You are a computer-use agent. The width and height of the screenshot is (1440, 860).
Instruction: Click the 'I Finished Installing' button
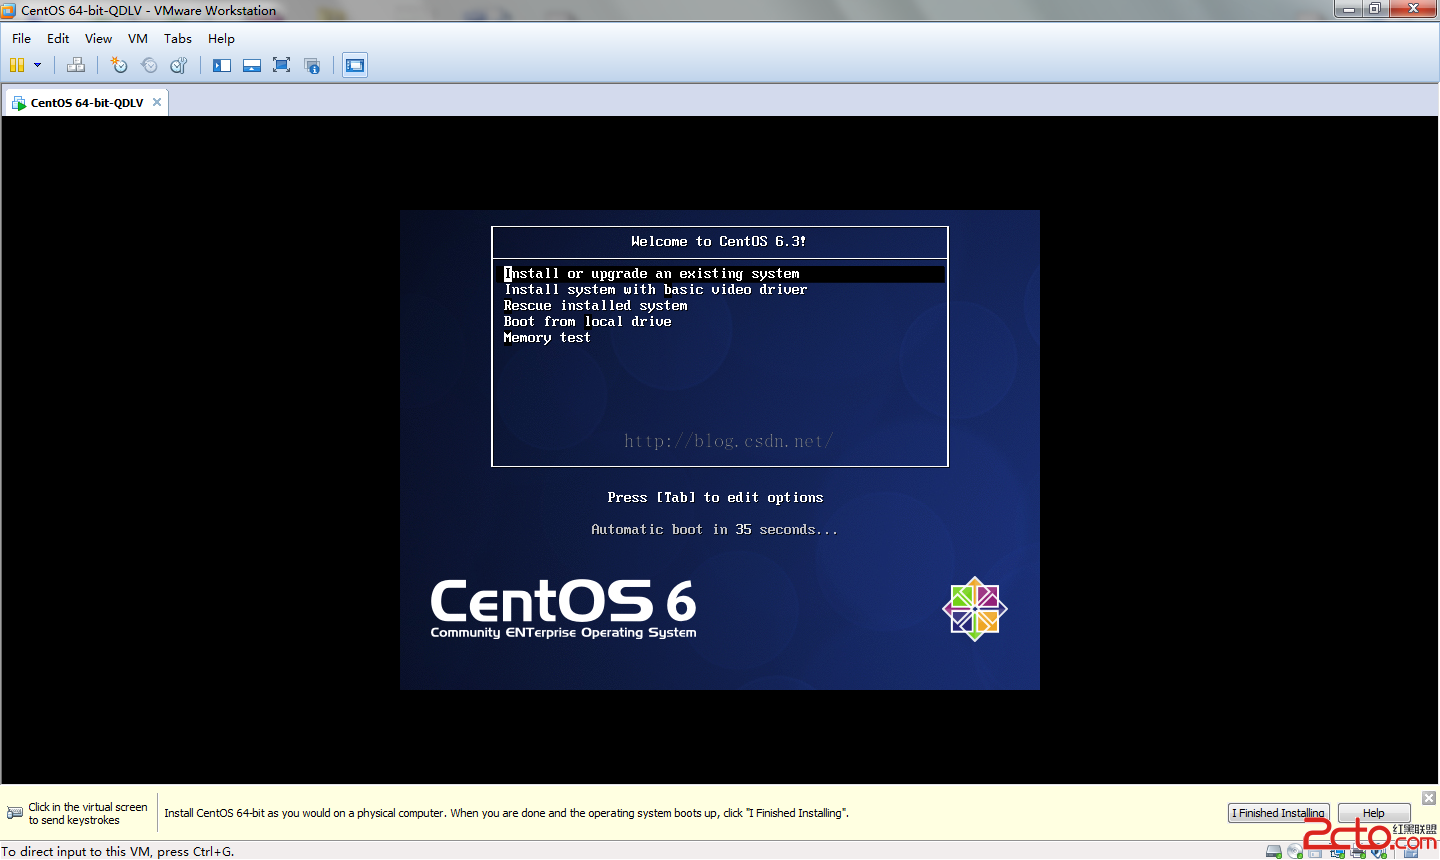tap(1278, 813)
